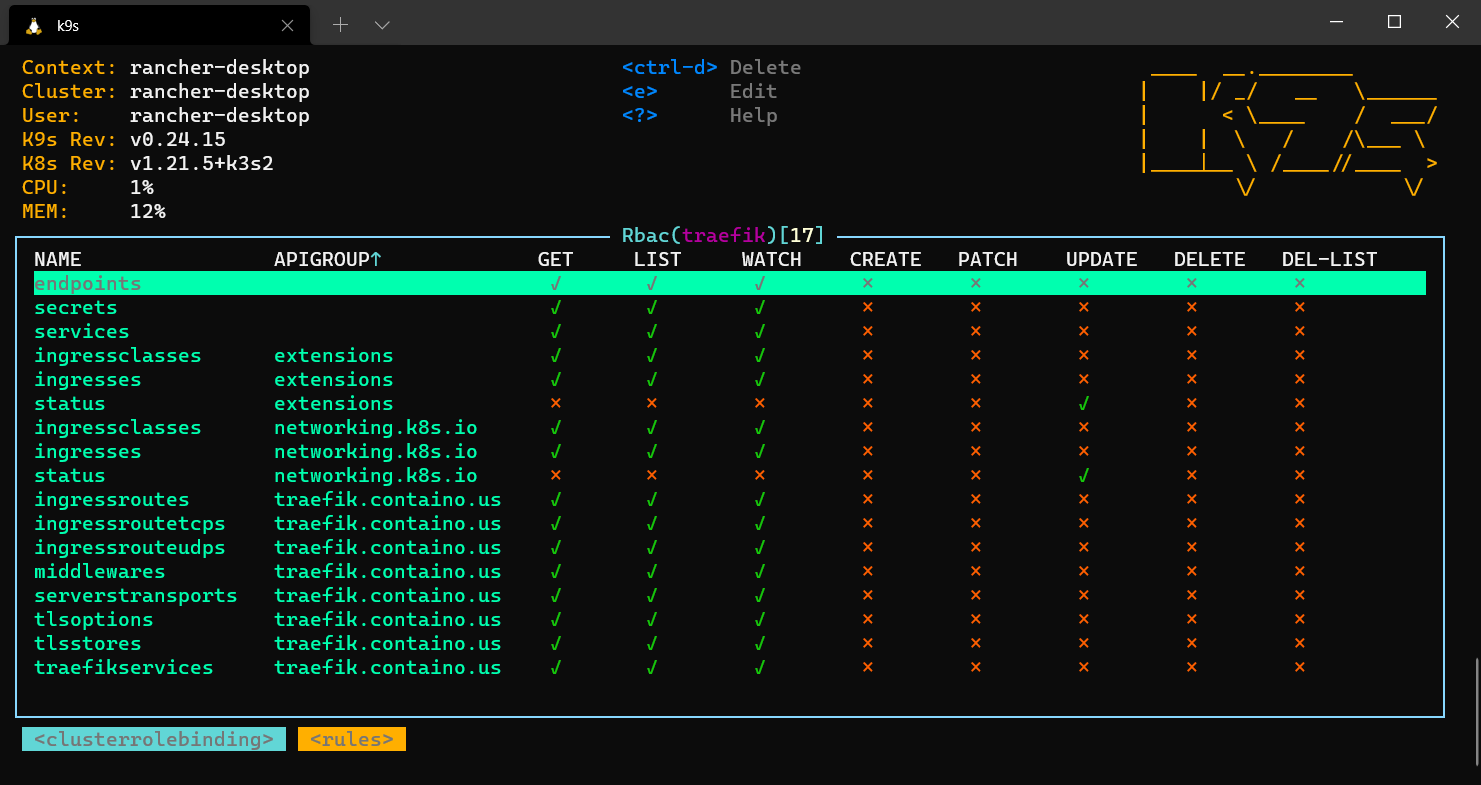Click the GET cross for networking.k8s.io status

coord(555,476)
